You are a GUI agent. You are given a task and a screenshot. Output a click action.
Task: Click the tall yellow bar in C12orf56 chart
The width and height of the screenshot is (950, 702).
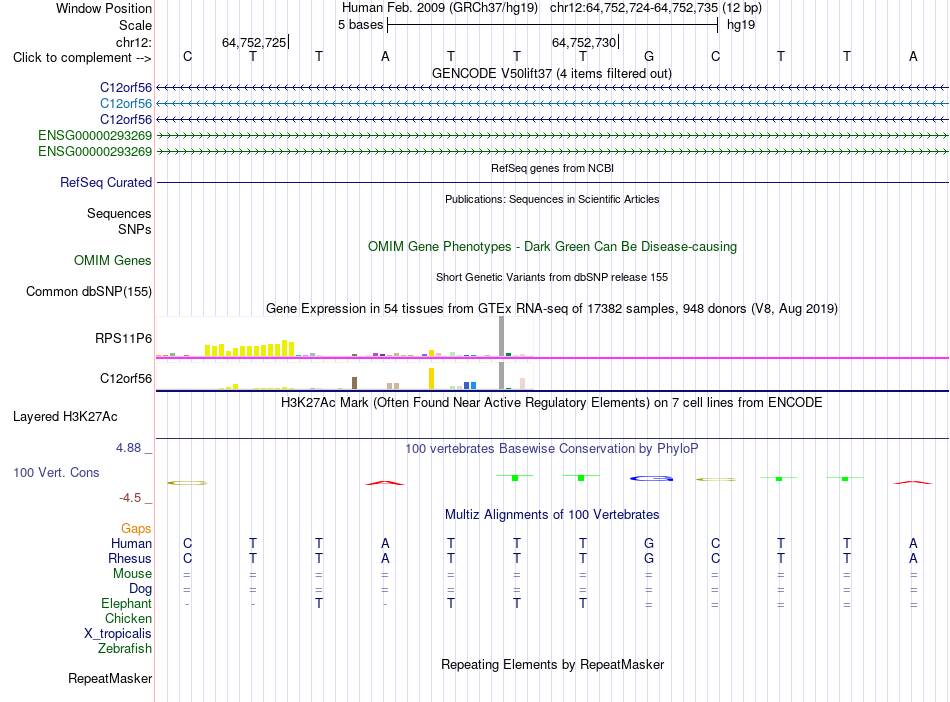pos(431,379)
